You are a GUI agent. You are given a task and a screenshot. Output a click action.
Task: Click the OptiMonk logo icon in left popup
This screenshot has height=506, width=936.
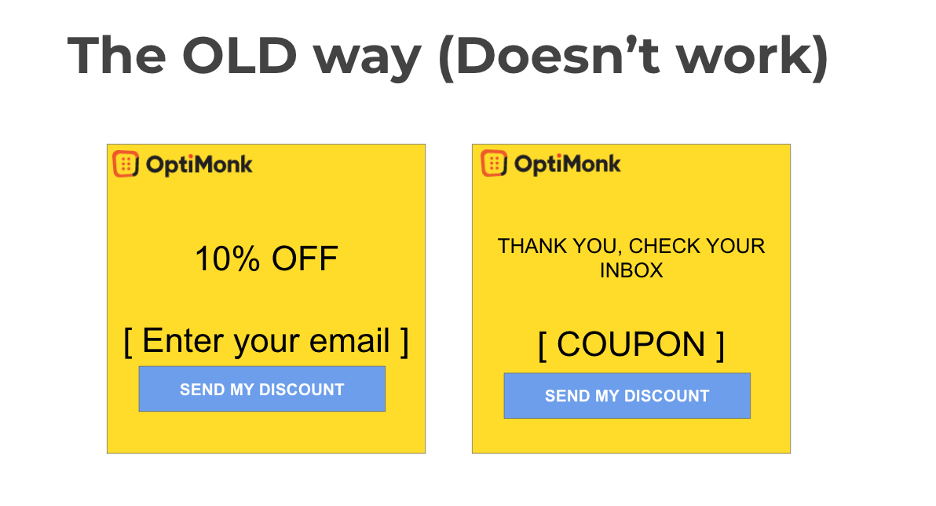[125, 164]
